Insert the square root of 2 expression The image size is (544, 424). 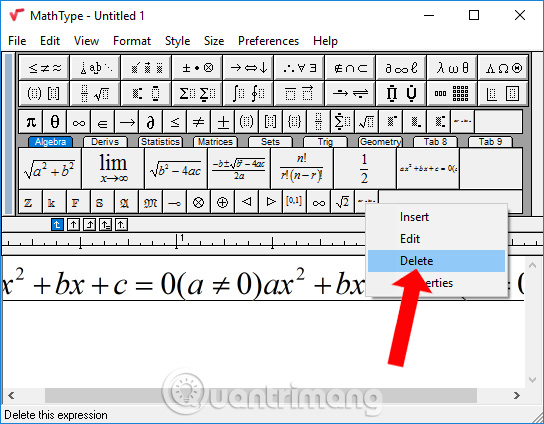coord(342,202)
